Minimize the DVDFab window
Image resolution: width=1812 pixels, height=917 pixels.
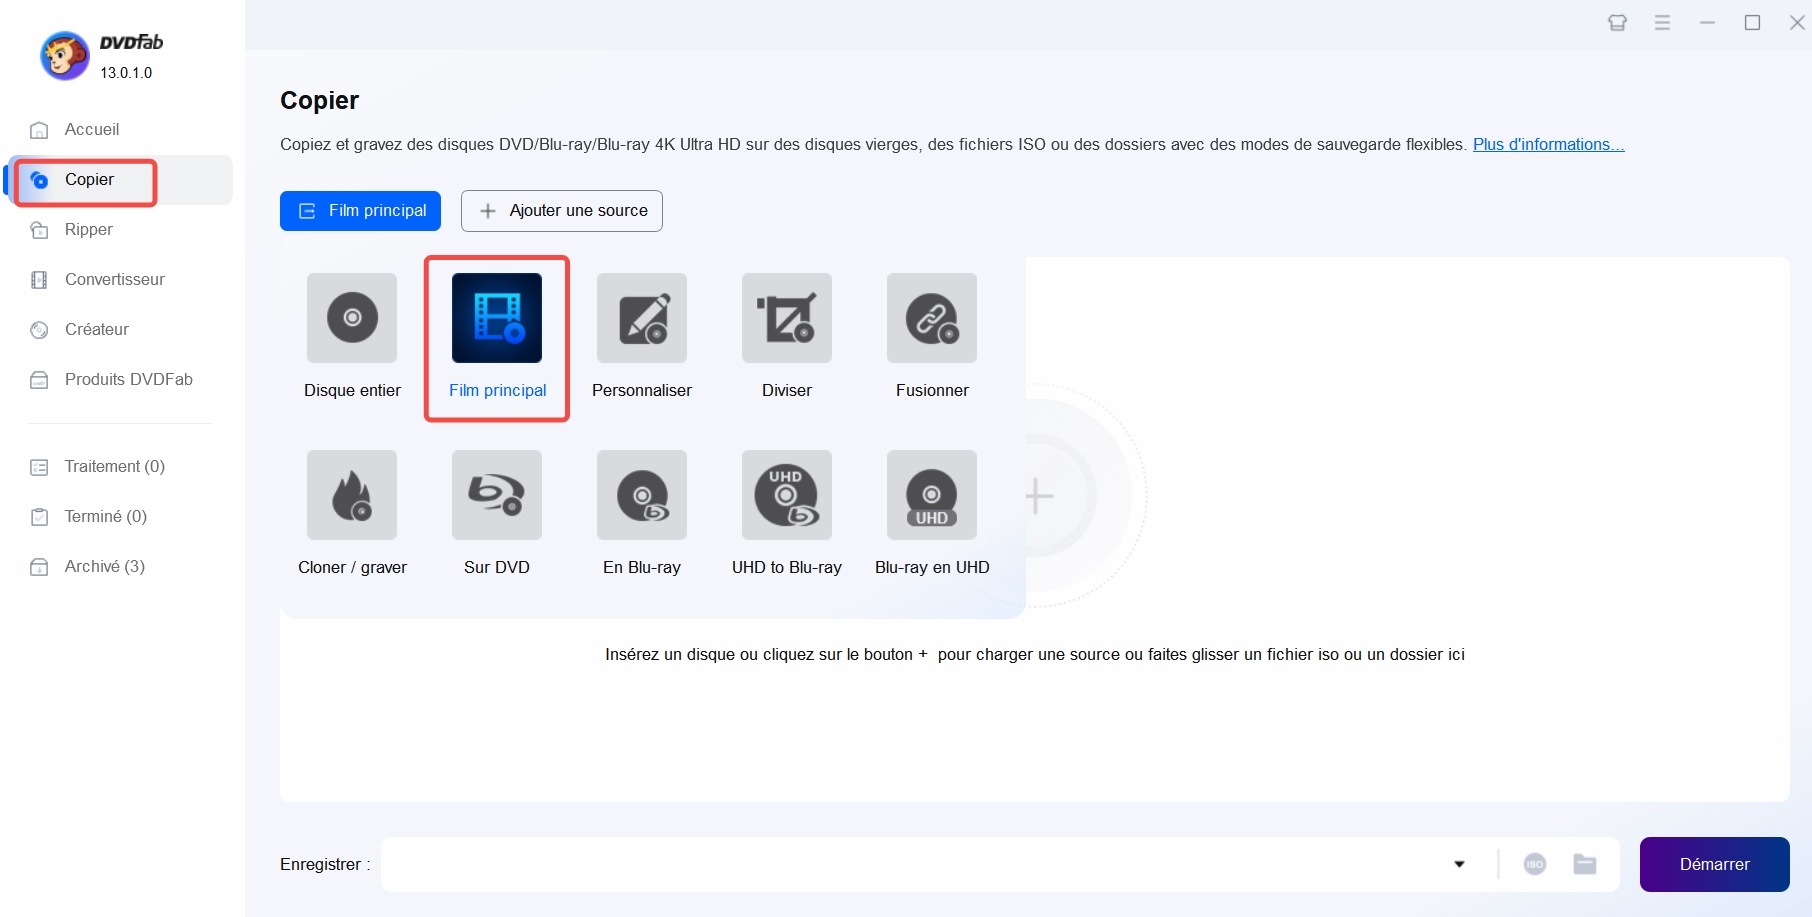pos(1707,22)
